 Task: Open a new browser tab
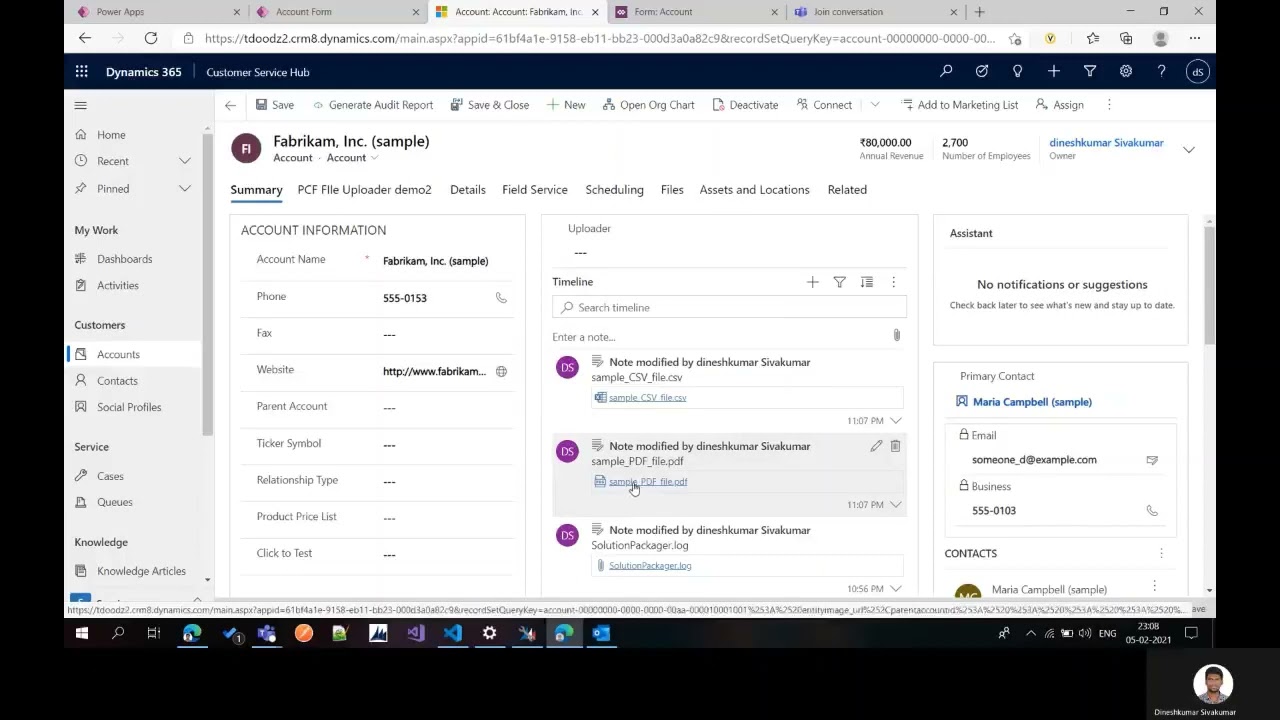(x=979, y=12)
